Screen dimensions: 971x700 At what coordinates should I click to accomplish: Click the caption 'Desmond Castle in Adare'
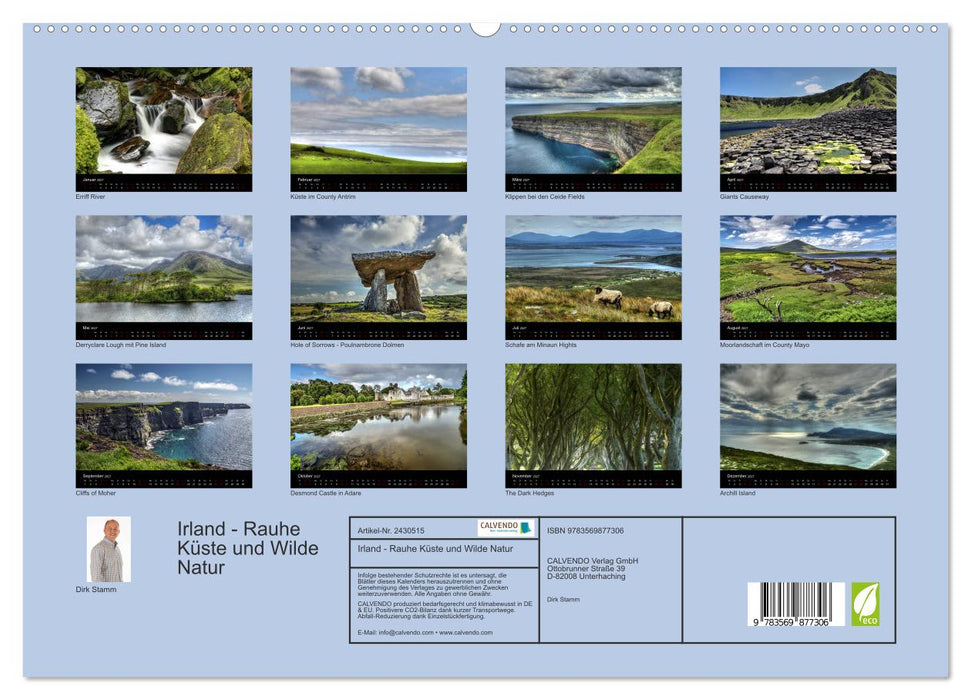pos(326,493)
